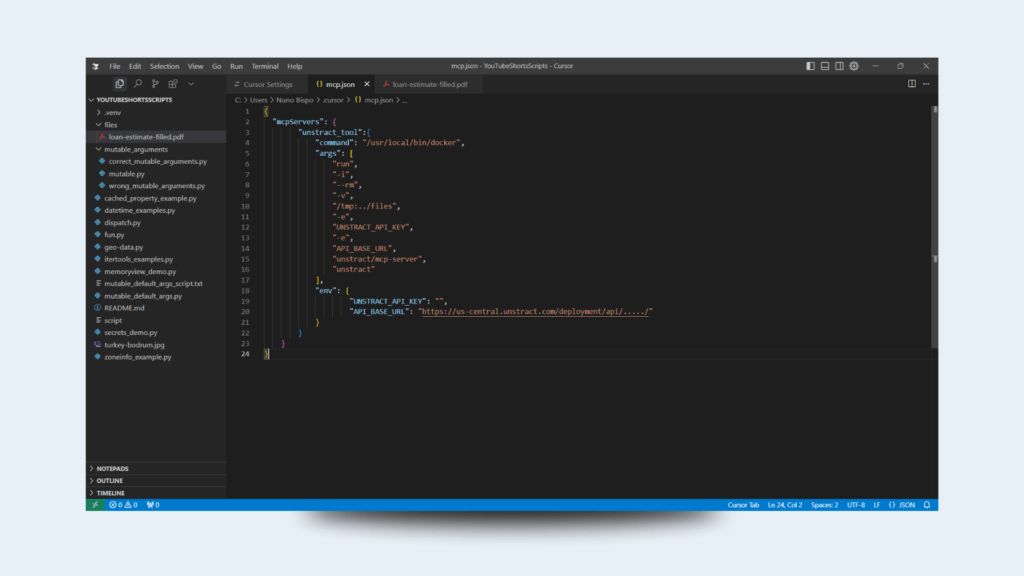The width and height of the screenshot is (1024, 576).
Task: Toggle the secondary side bar layout
Action: pyautogui.click(x=839, y=66)
